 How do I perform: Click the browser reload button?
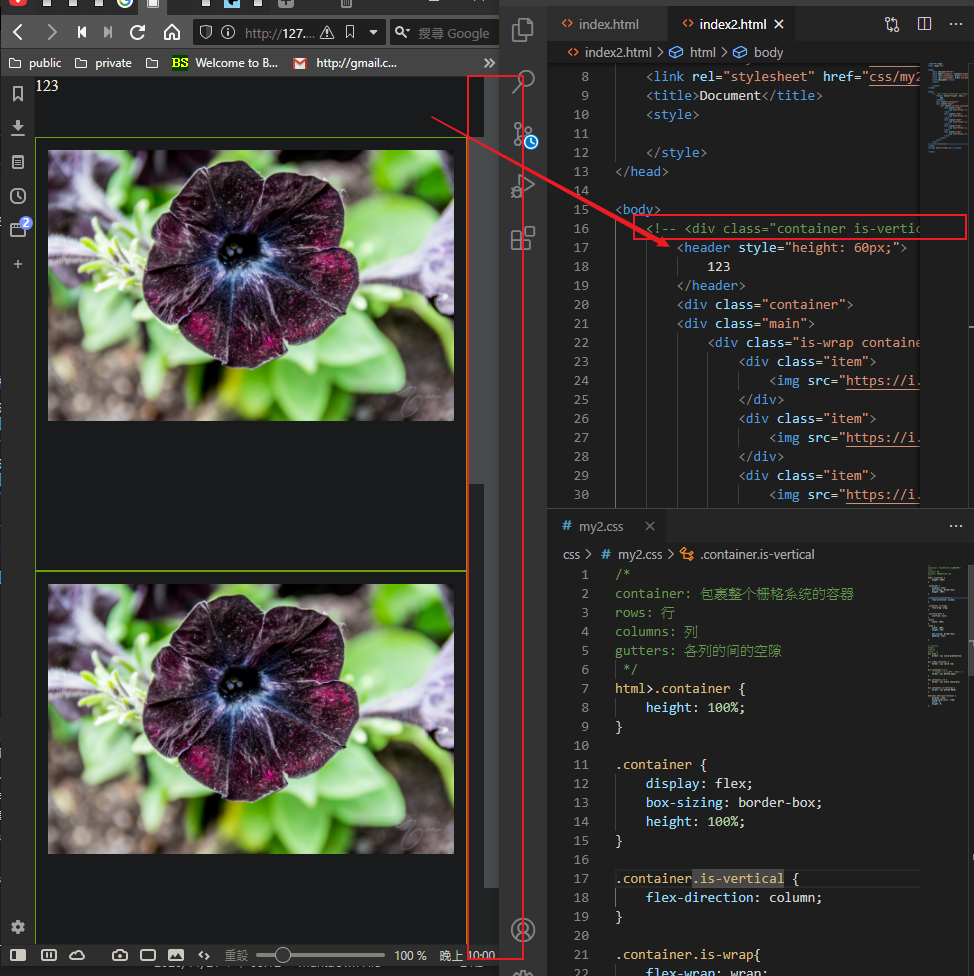(x=138, y=33)
